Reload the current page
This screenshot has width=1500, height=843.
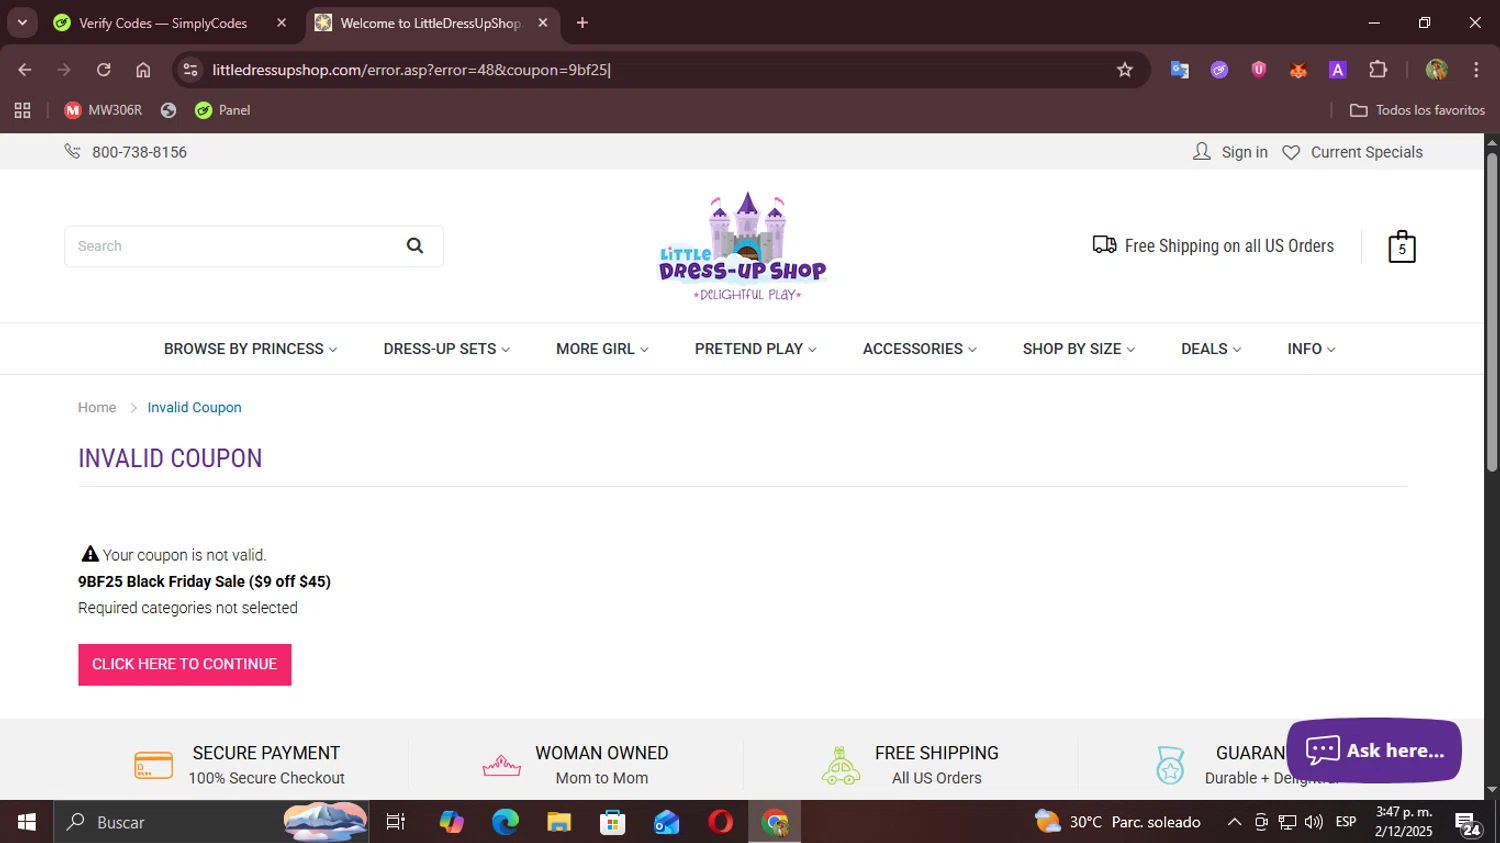pos(104,70)
